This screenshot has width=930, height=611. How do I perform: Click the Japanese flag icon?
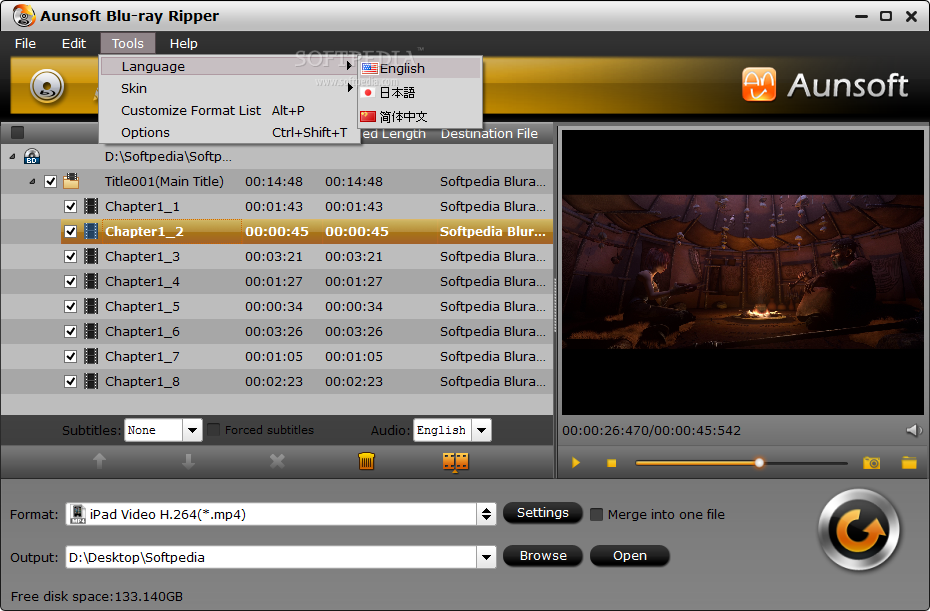(368, 93)
